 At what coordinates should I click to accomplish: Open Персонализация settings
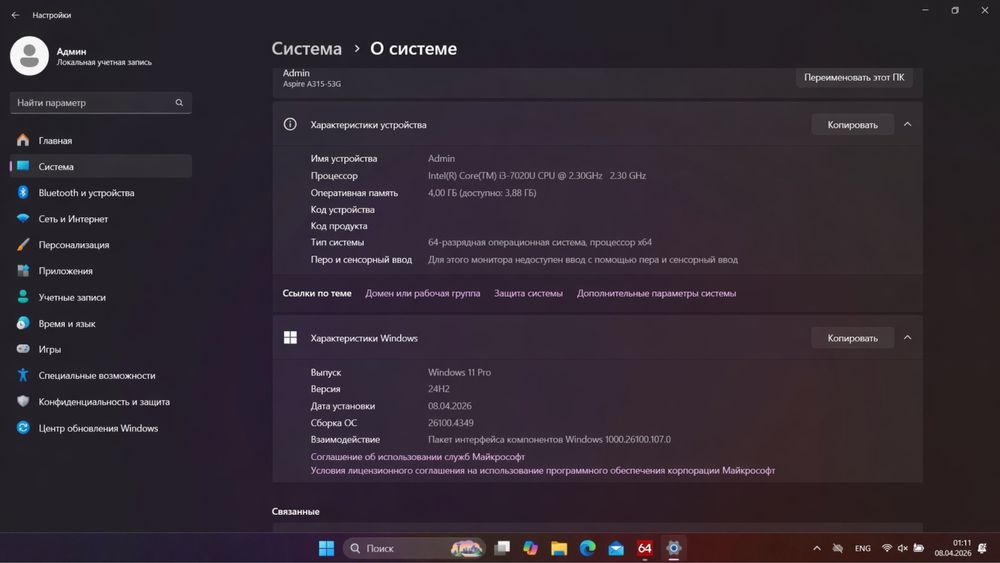[x=101, y=245]
